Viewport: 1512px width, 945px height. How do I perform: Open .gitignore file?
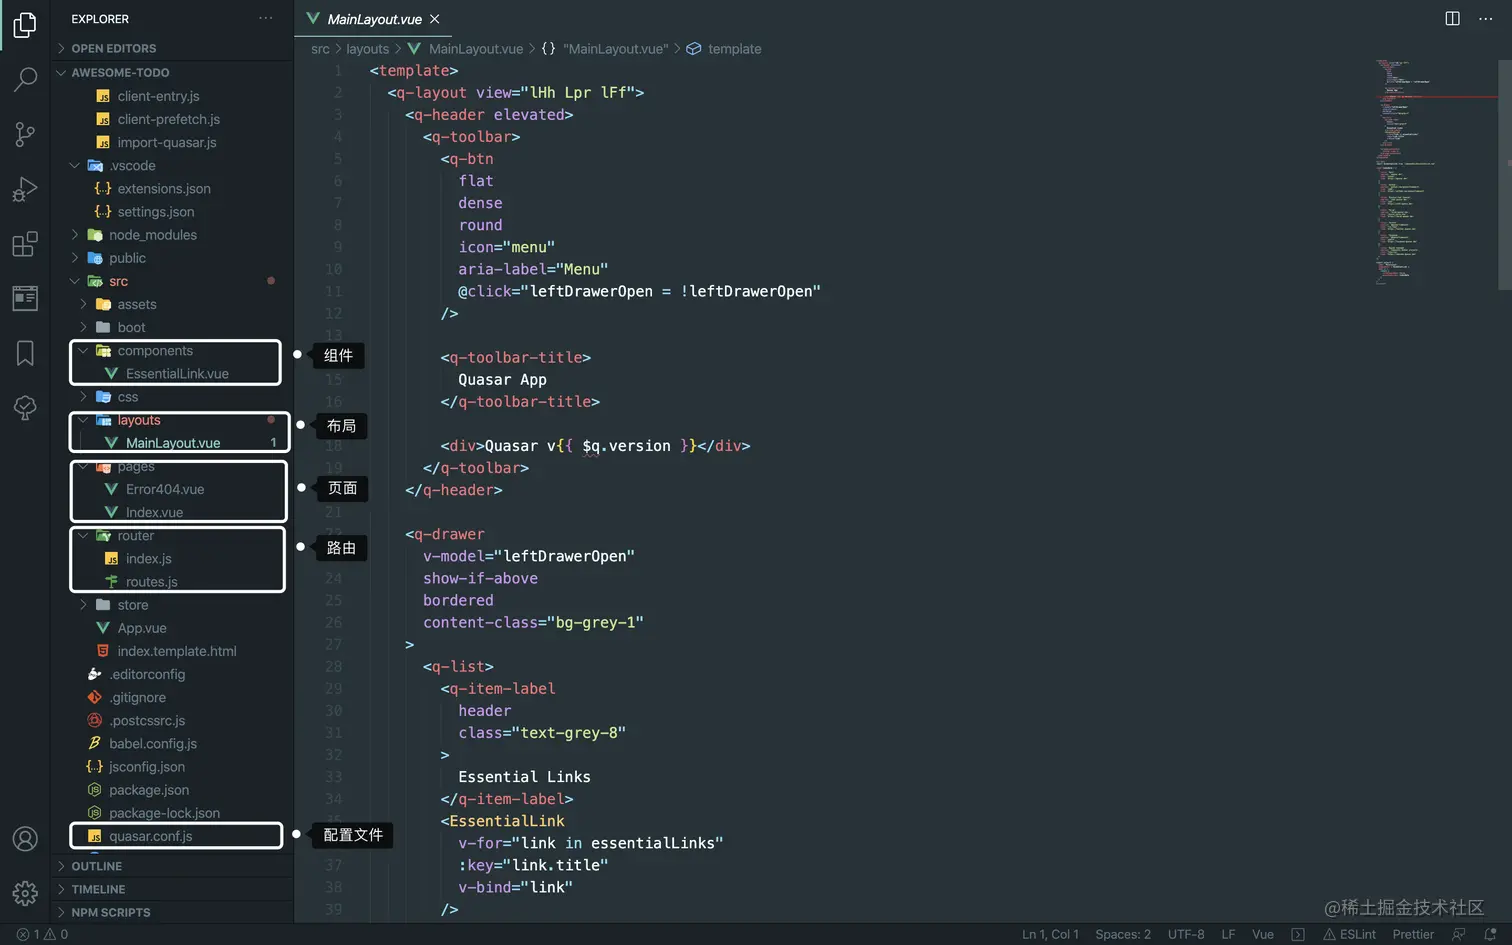click(x=172, y=698)
